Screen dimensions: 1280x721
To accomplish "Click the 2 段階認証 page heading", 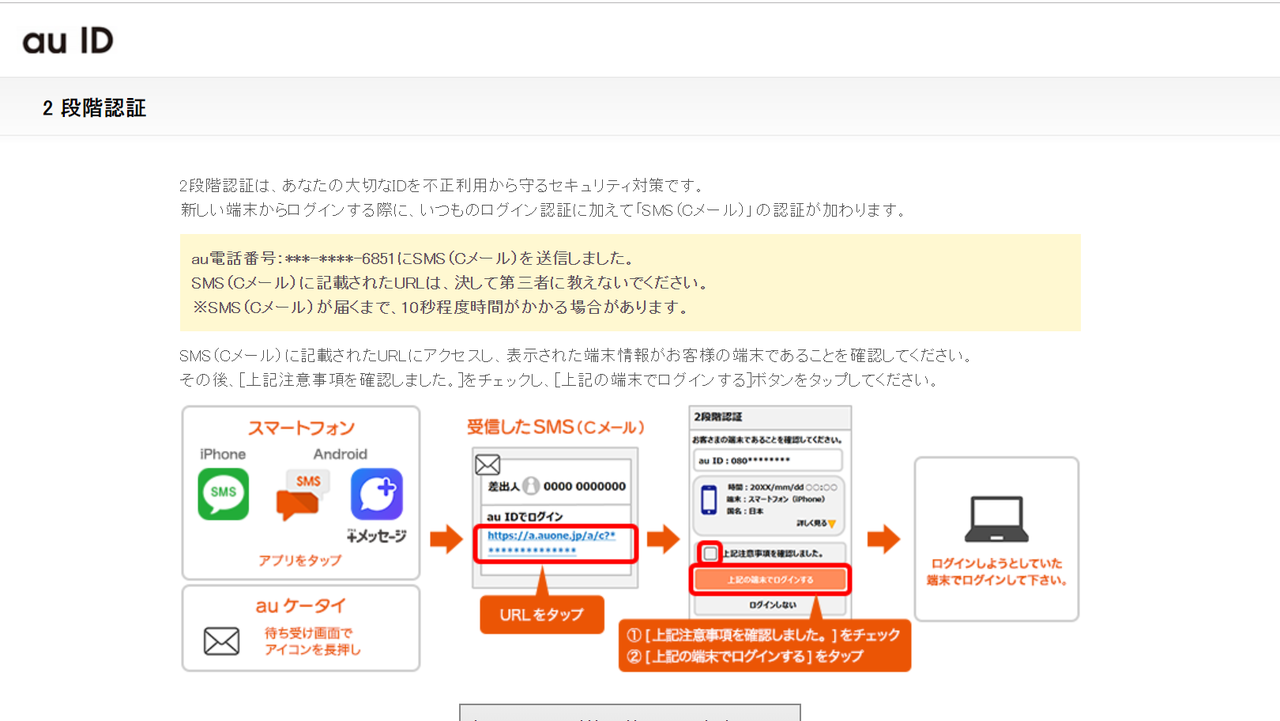I will (94, 108).
